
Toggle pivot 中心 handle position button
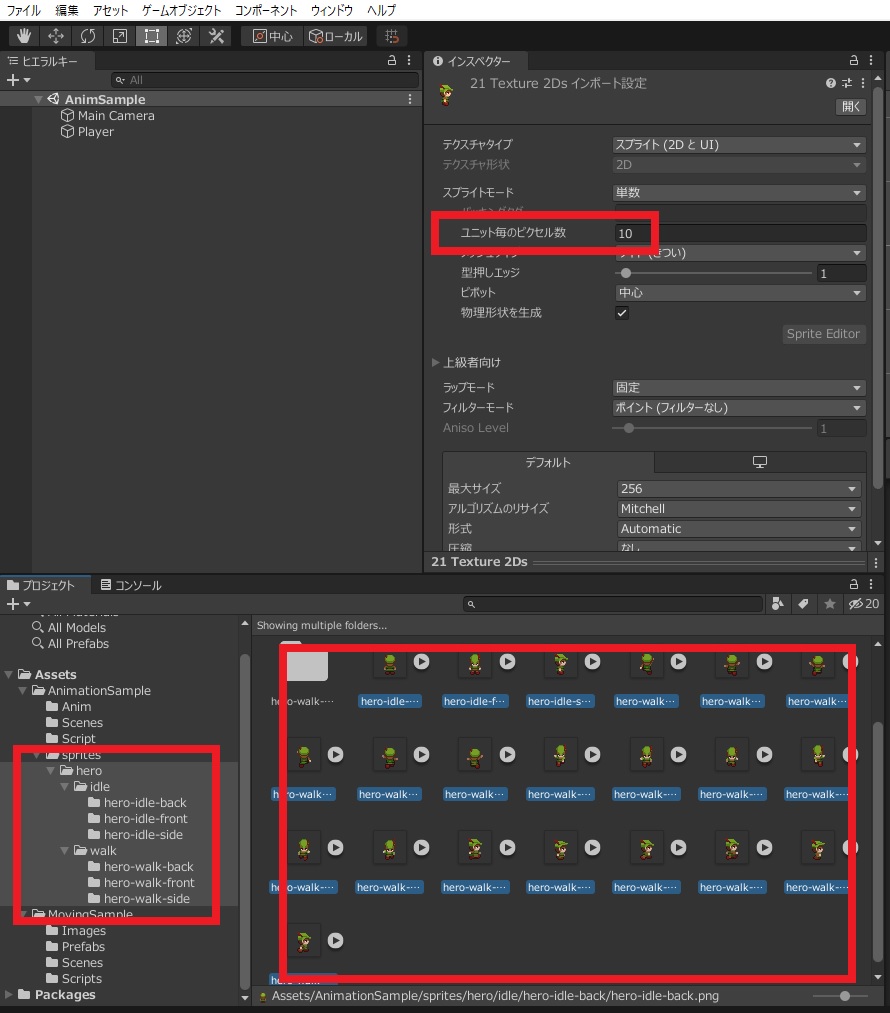[x=272, y=36]
